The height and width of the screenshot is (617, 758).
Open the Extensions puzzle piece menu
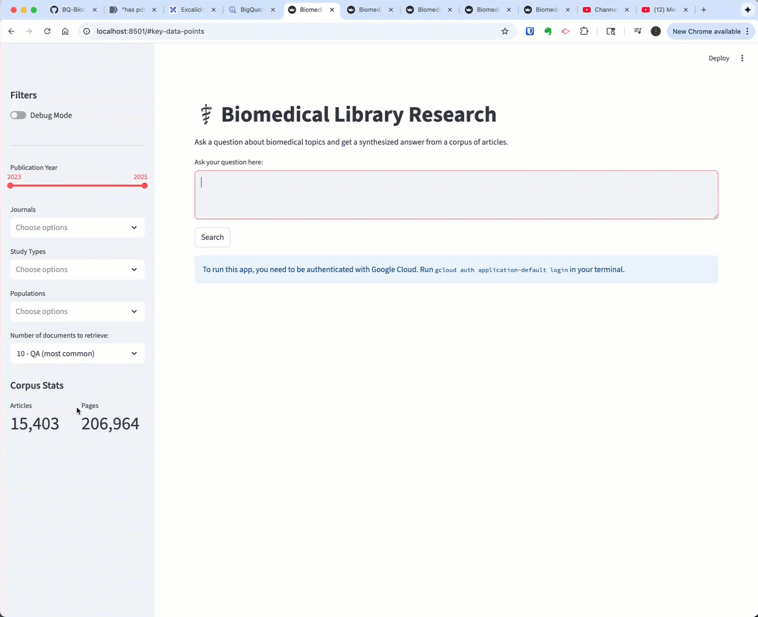(x=584, y=31)
